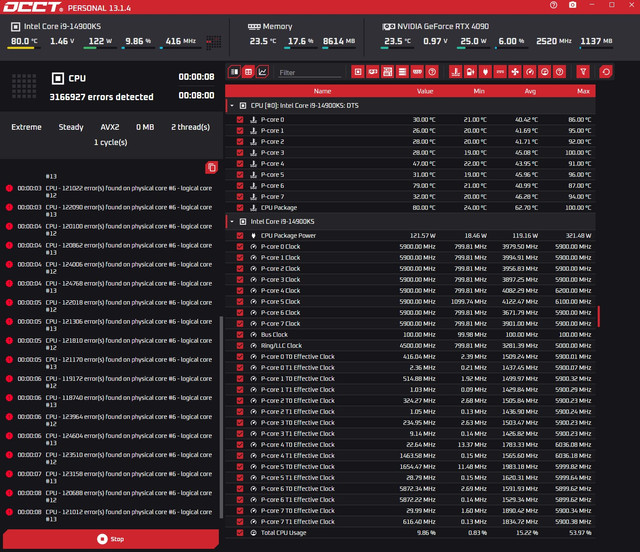Uncheck the CPU Package Power checkbox
Viewport: 640px width, 552px height.
click(x=240, y=236)
